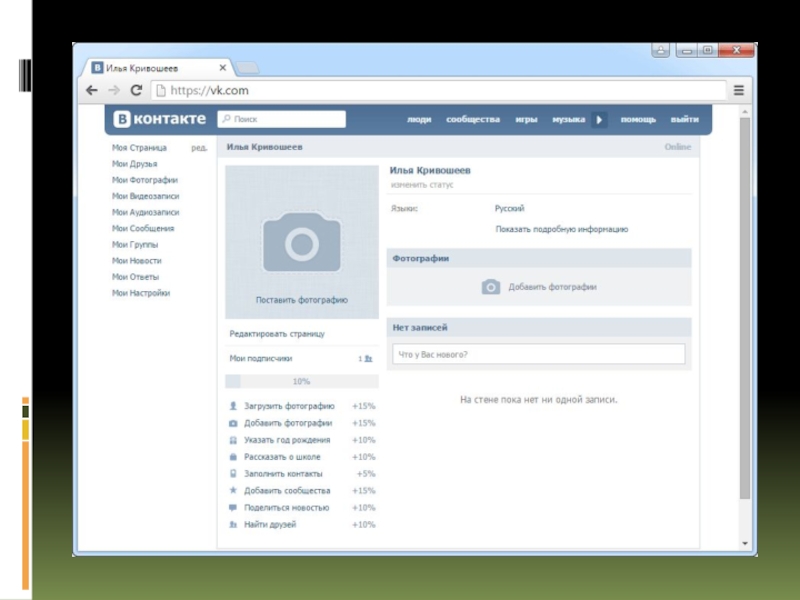Reload the vk.com page

coord(136,90)
